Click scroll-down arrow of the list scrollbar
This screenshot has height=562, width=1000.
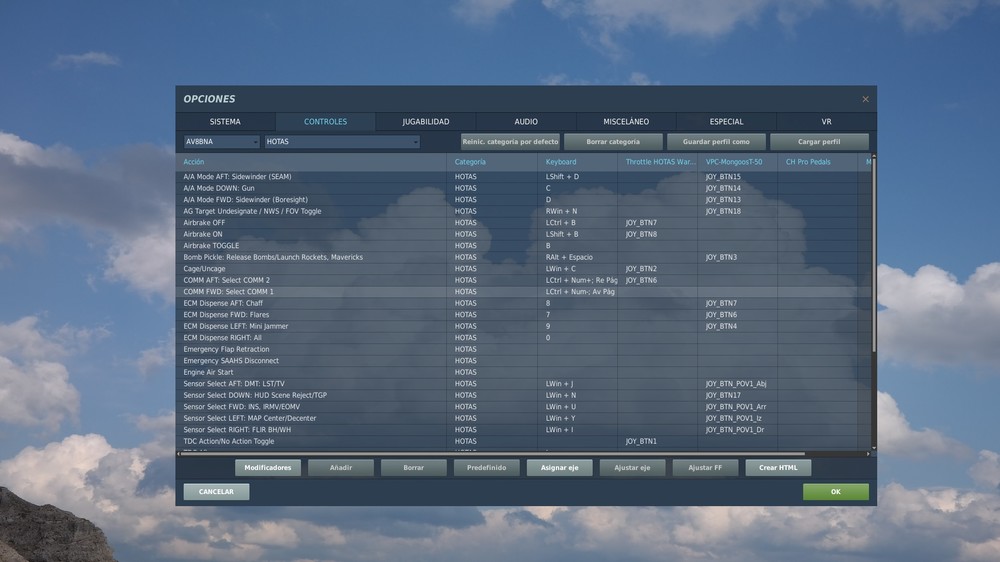(x=874, y=448)
